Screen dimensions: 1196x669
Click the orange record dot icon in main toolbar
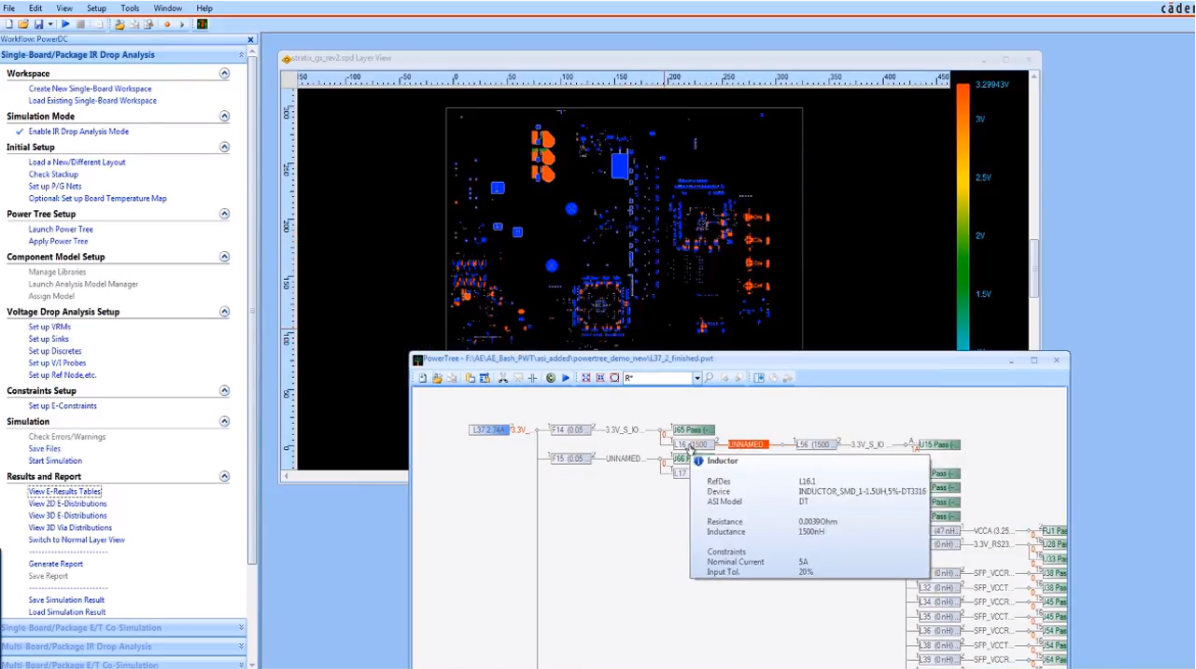[167, 24]
